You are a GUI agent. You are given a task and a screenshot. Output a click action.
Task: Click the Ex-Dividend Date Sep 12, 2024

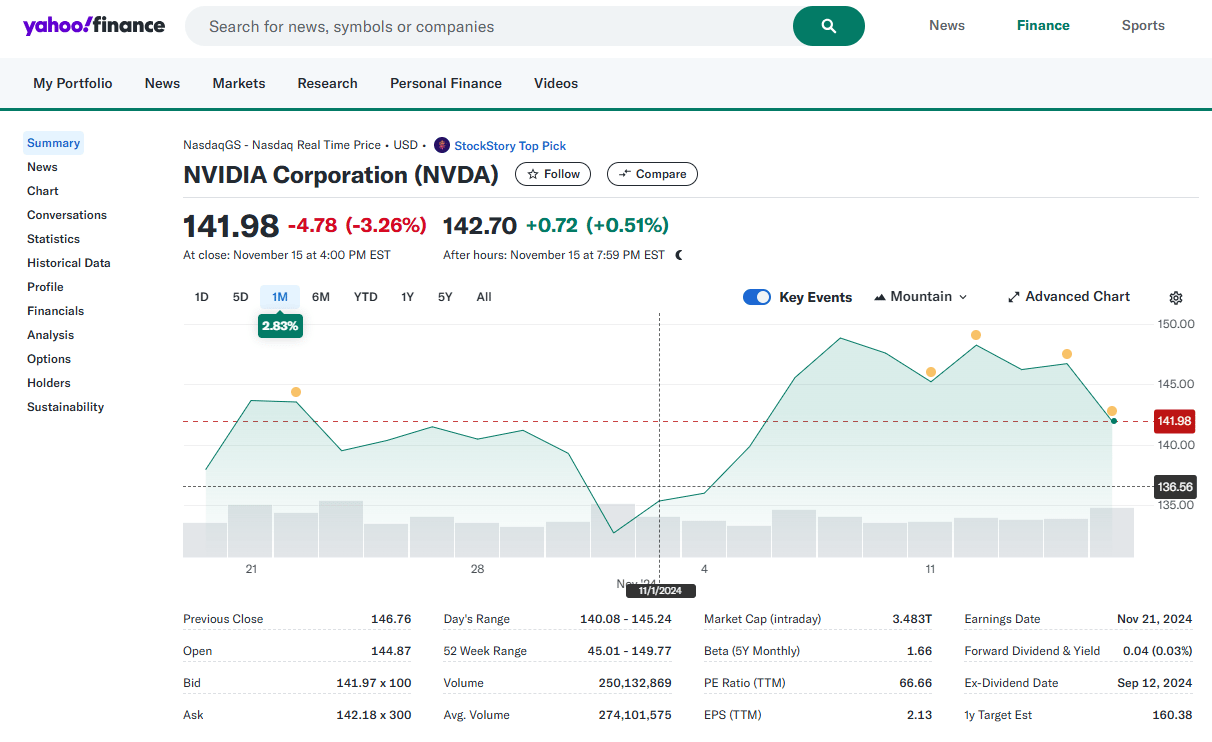[1155, 683]
